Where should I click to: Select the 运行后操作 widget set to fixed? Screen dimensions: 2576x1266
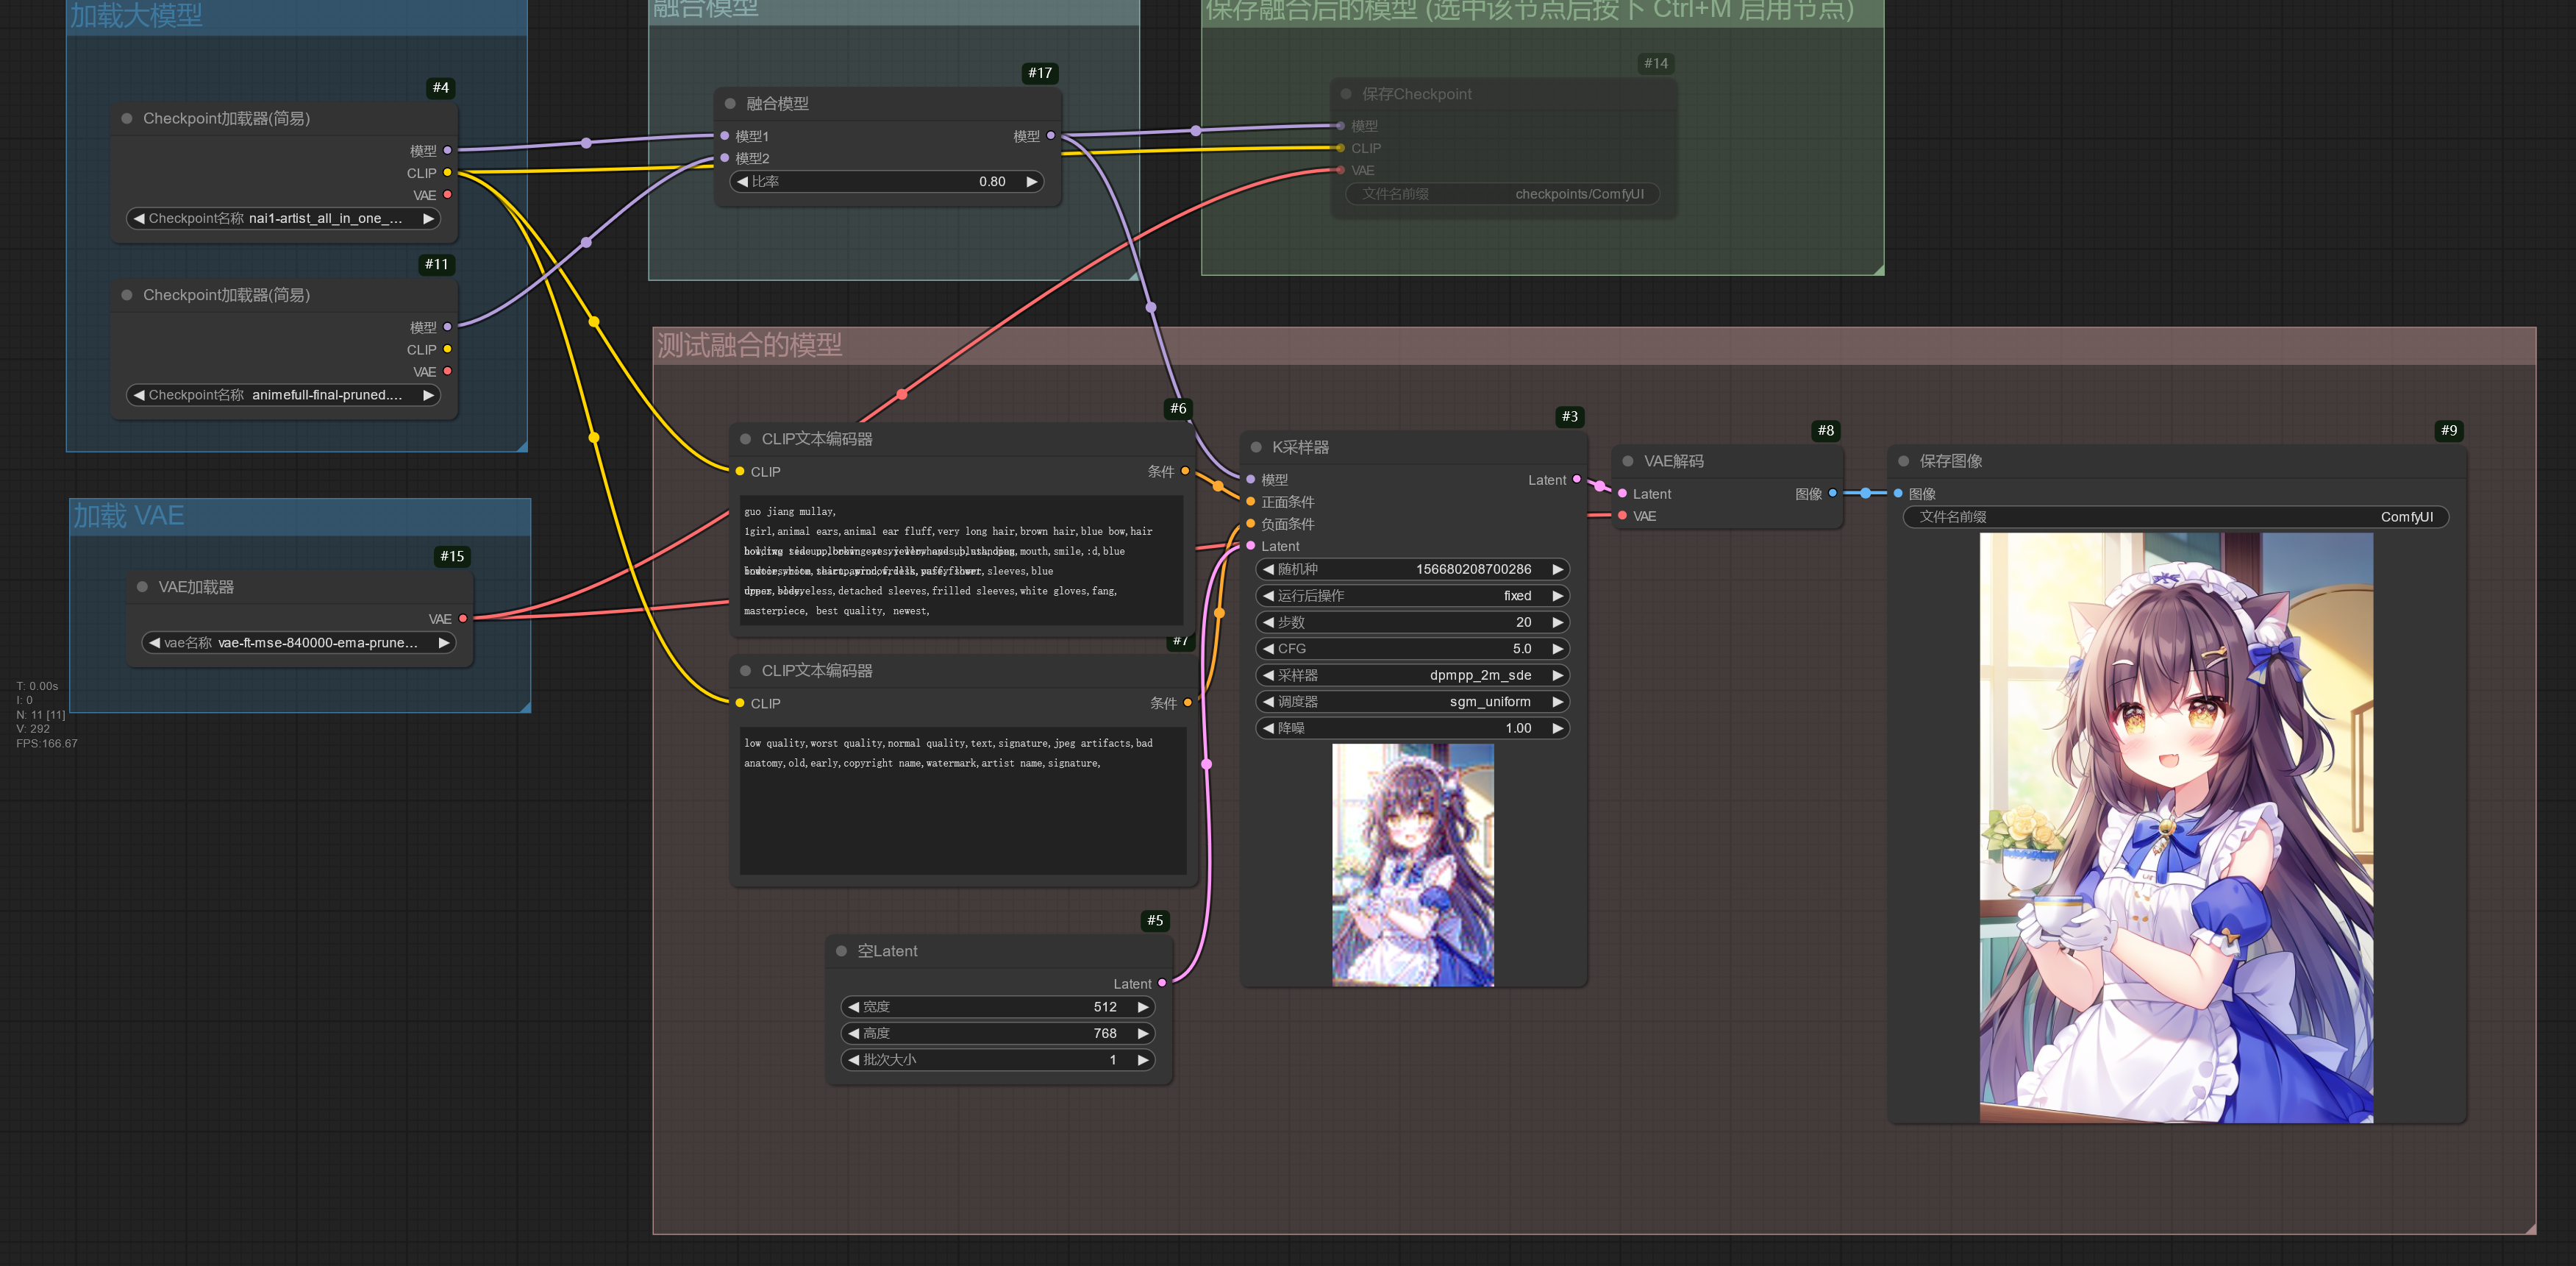(1412, 595)
